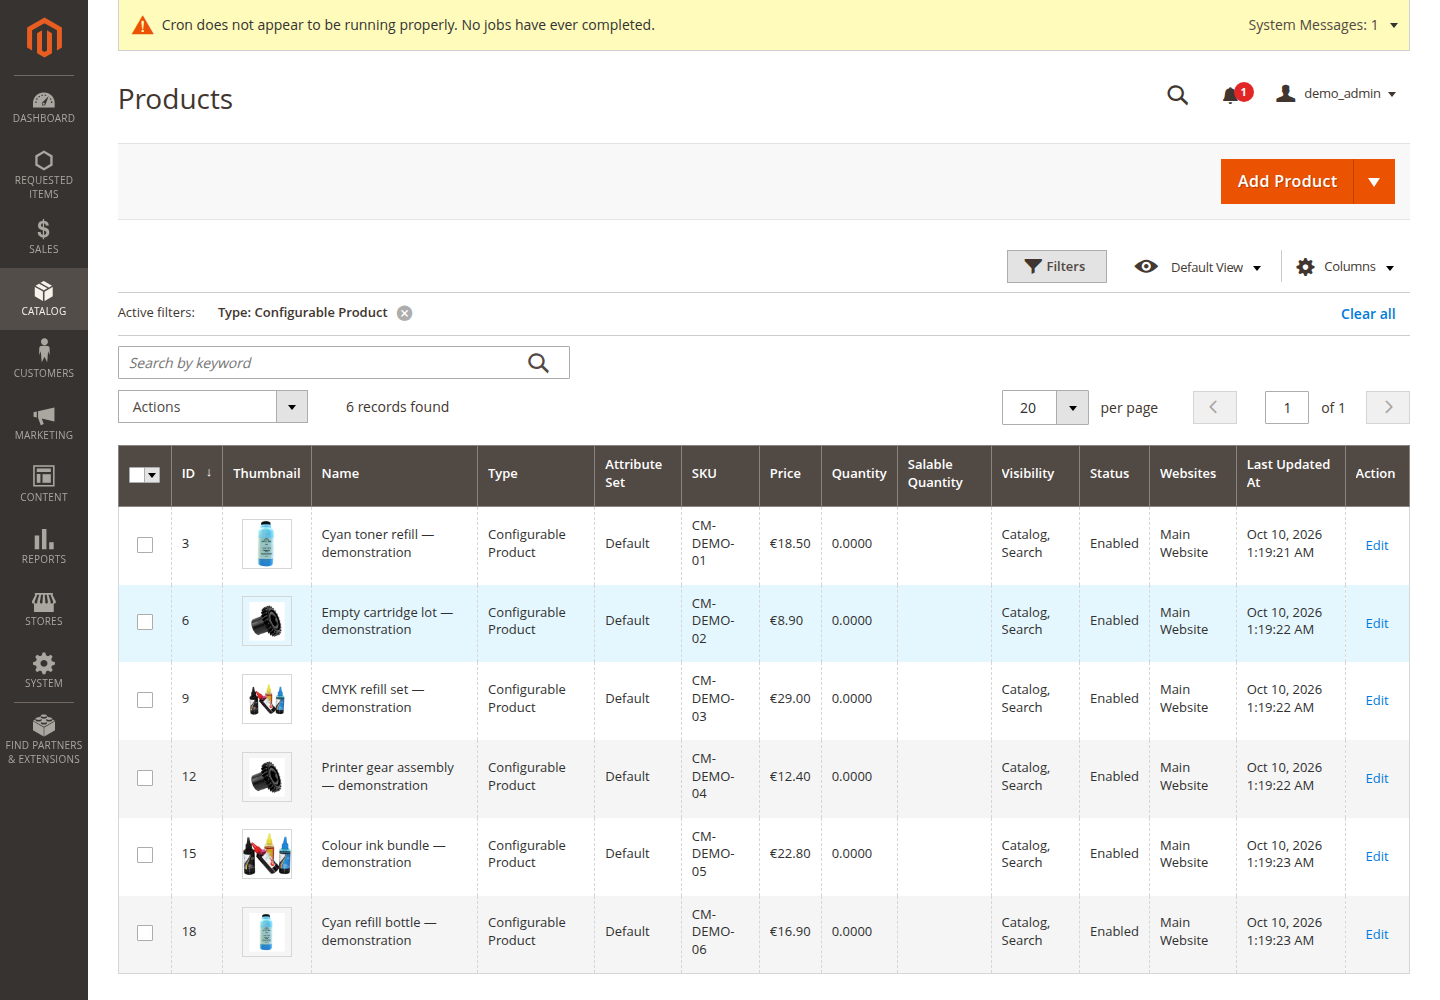This screenshot has width=1440, height=1000.
Task: Expand the Add Product type arrow
Action: (x=1374, y=182)
